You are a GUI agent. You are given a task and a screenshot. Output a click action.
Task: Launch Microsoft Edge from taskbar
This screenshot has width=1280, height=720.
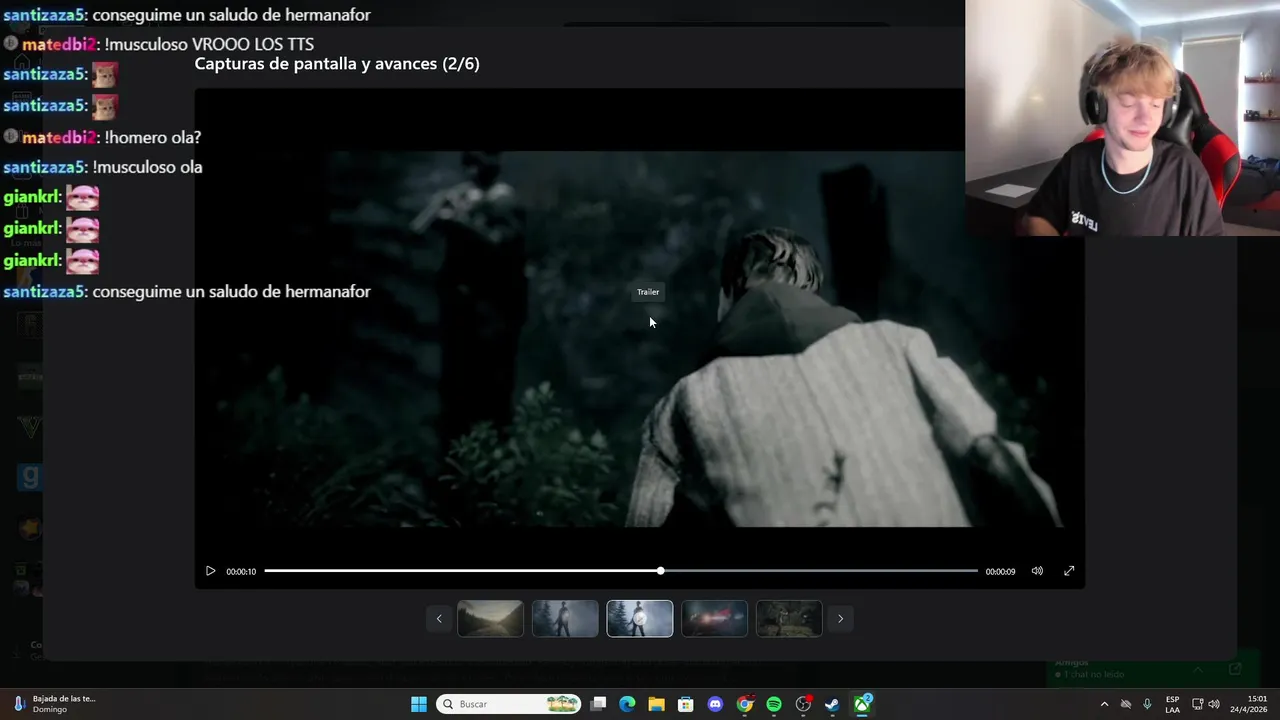pos(627,704)
